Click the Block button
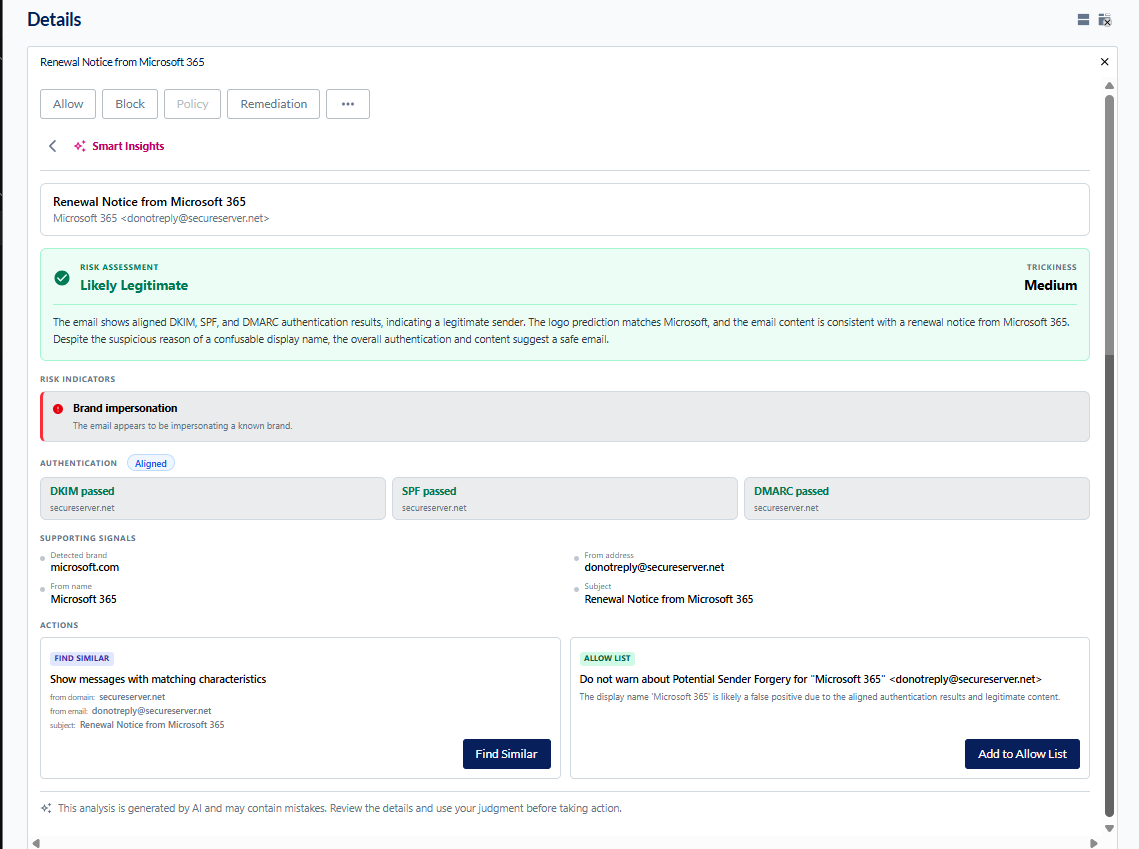1139x849 pixels. point(130,104)
